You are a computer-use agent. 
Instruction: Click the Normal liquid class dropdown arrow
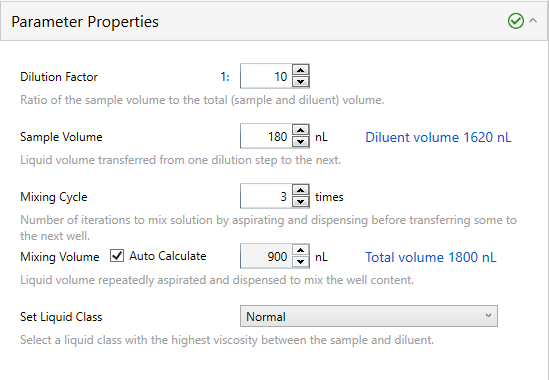coord(488,316)
